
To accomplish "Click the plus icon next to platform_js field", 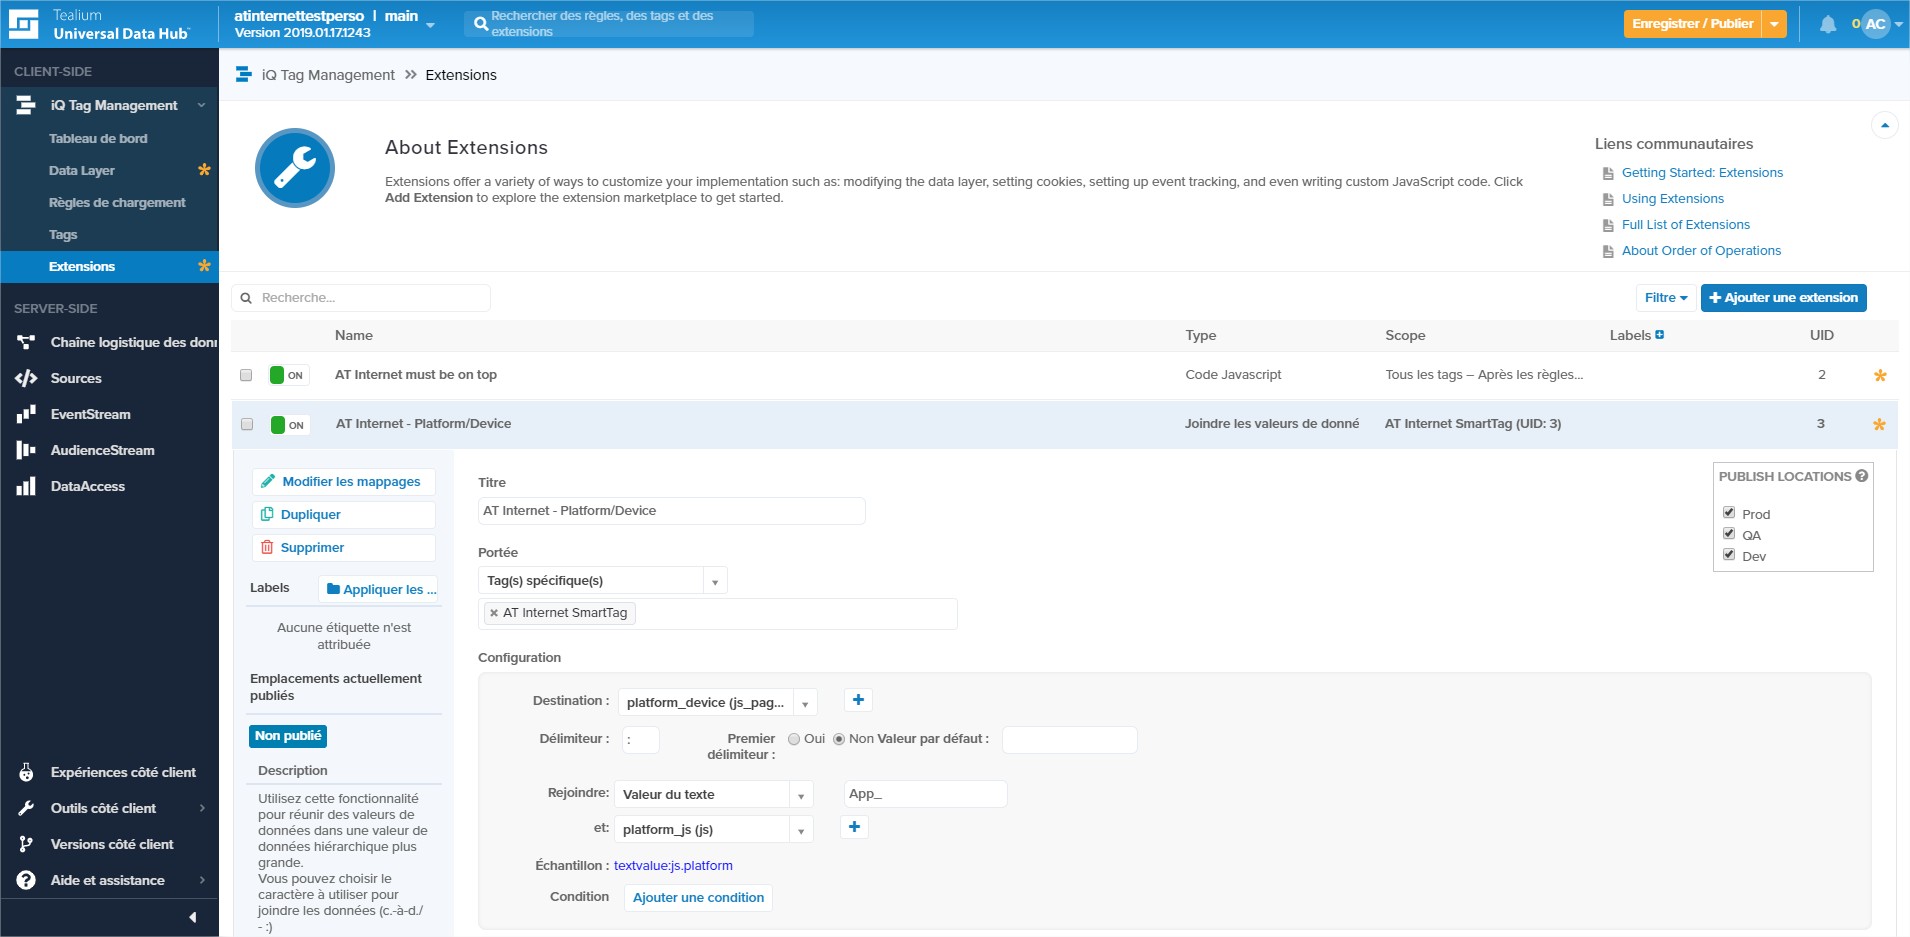I will point(854,827).
